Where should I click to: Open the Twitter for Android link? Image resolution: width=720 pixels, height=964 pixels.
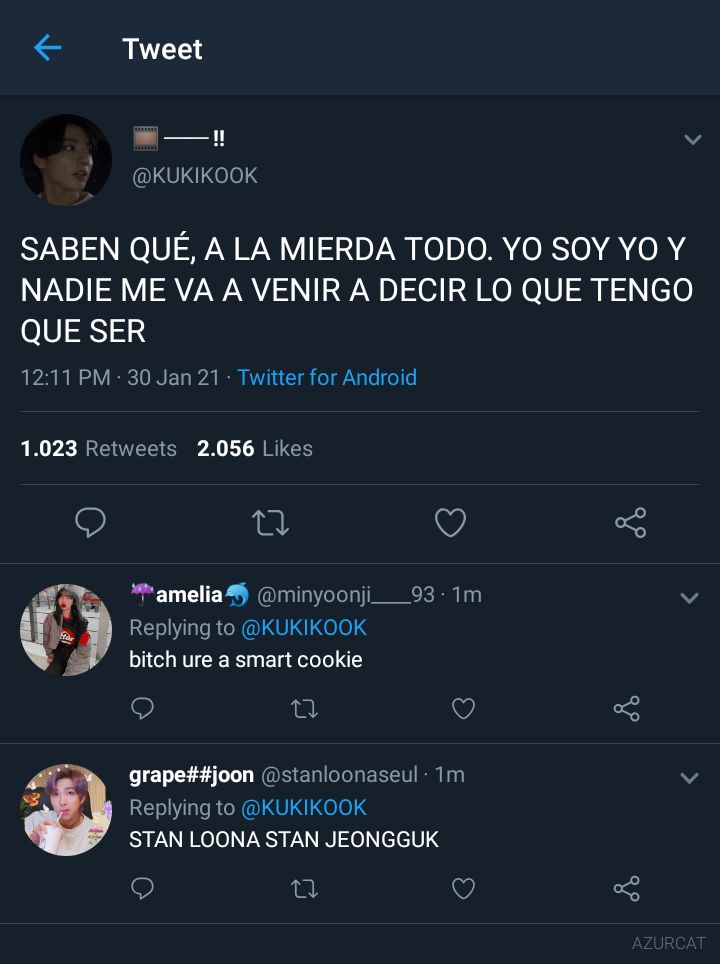pos(327,377)
